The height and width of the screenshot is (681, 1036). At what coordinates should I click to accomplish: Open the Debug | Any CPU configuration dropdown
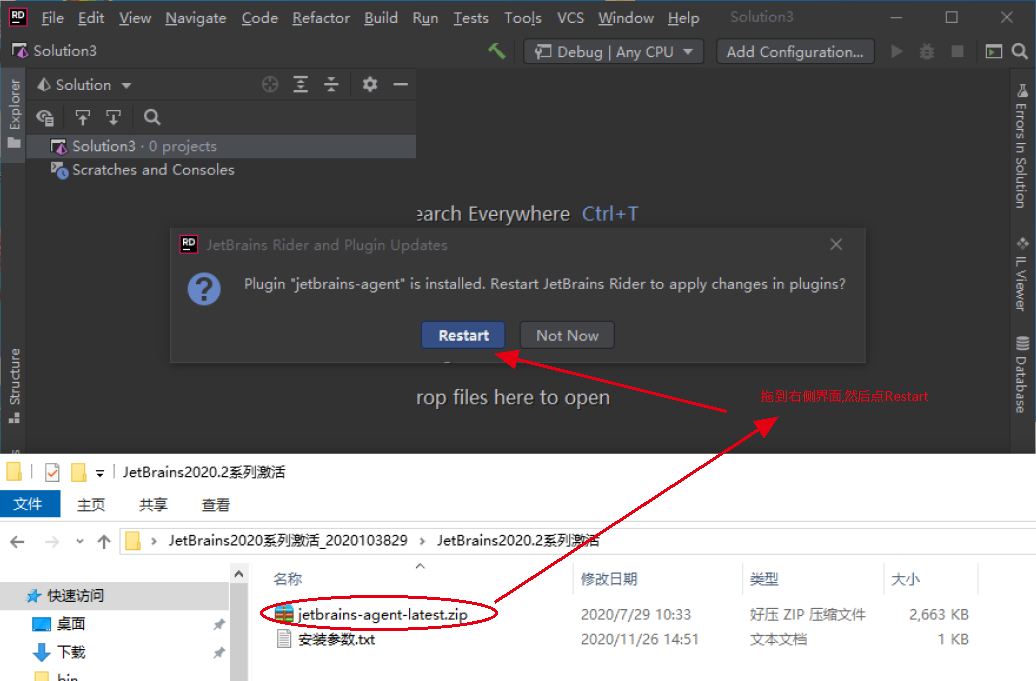tap(613, 52)
